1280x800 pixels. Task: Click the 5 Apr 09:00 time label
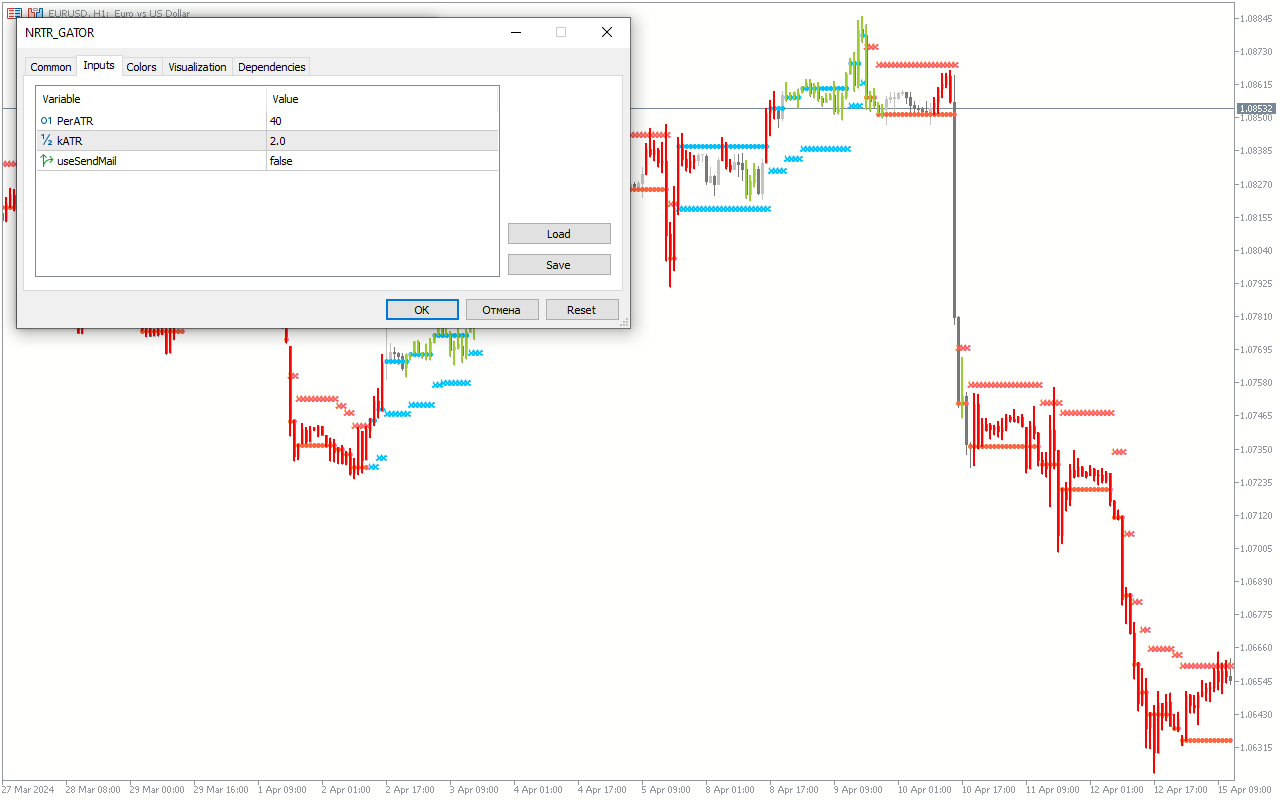pos(664,790)
